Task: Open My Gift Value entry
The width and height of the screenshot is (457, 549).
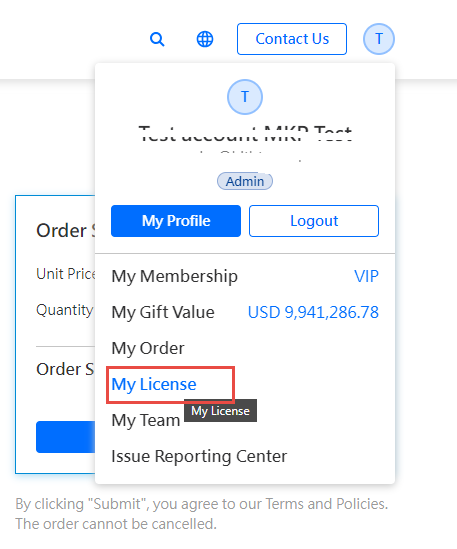Action: coord(163,312)
